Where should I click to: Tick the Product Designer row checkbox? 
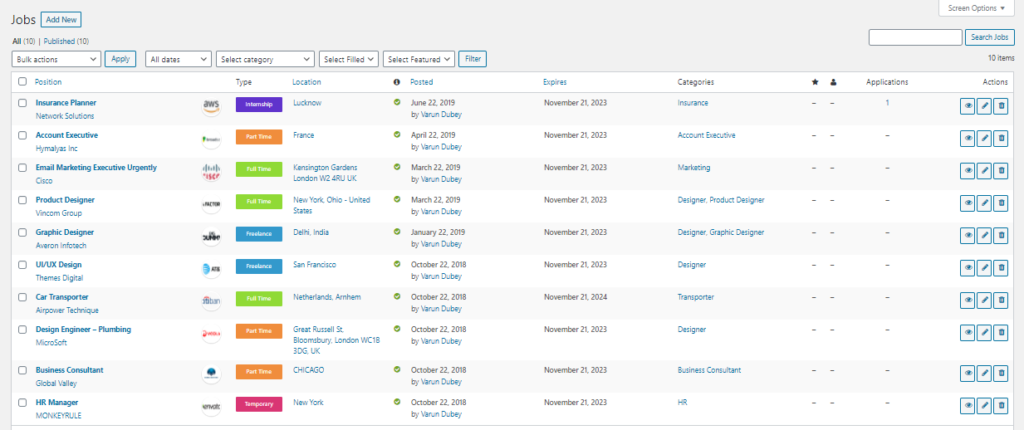[23, 200]
